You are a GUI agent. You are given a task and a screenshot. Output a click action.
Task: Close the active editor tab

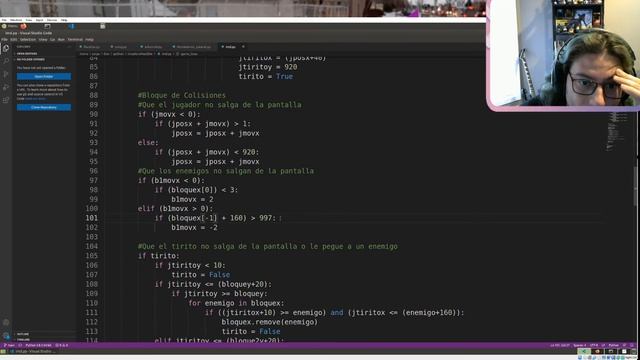[243, 47]
